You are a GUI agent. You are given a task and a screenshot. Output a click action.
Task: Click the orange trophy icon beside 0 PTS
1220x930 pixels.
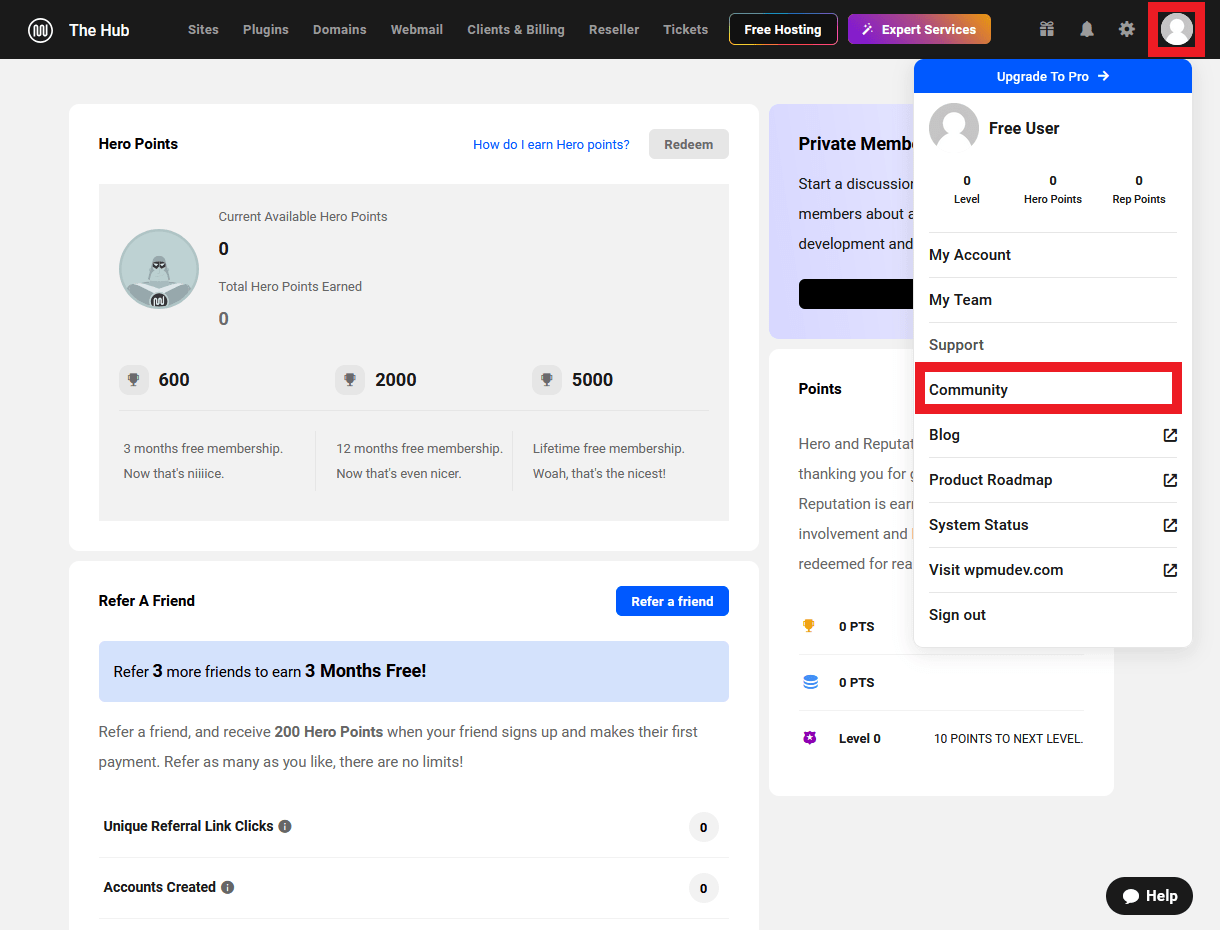[x=809, y=626]
